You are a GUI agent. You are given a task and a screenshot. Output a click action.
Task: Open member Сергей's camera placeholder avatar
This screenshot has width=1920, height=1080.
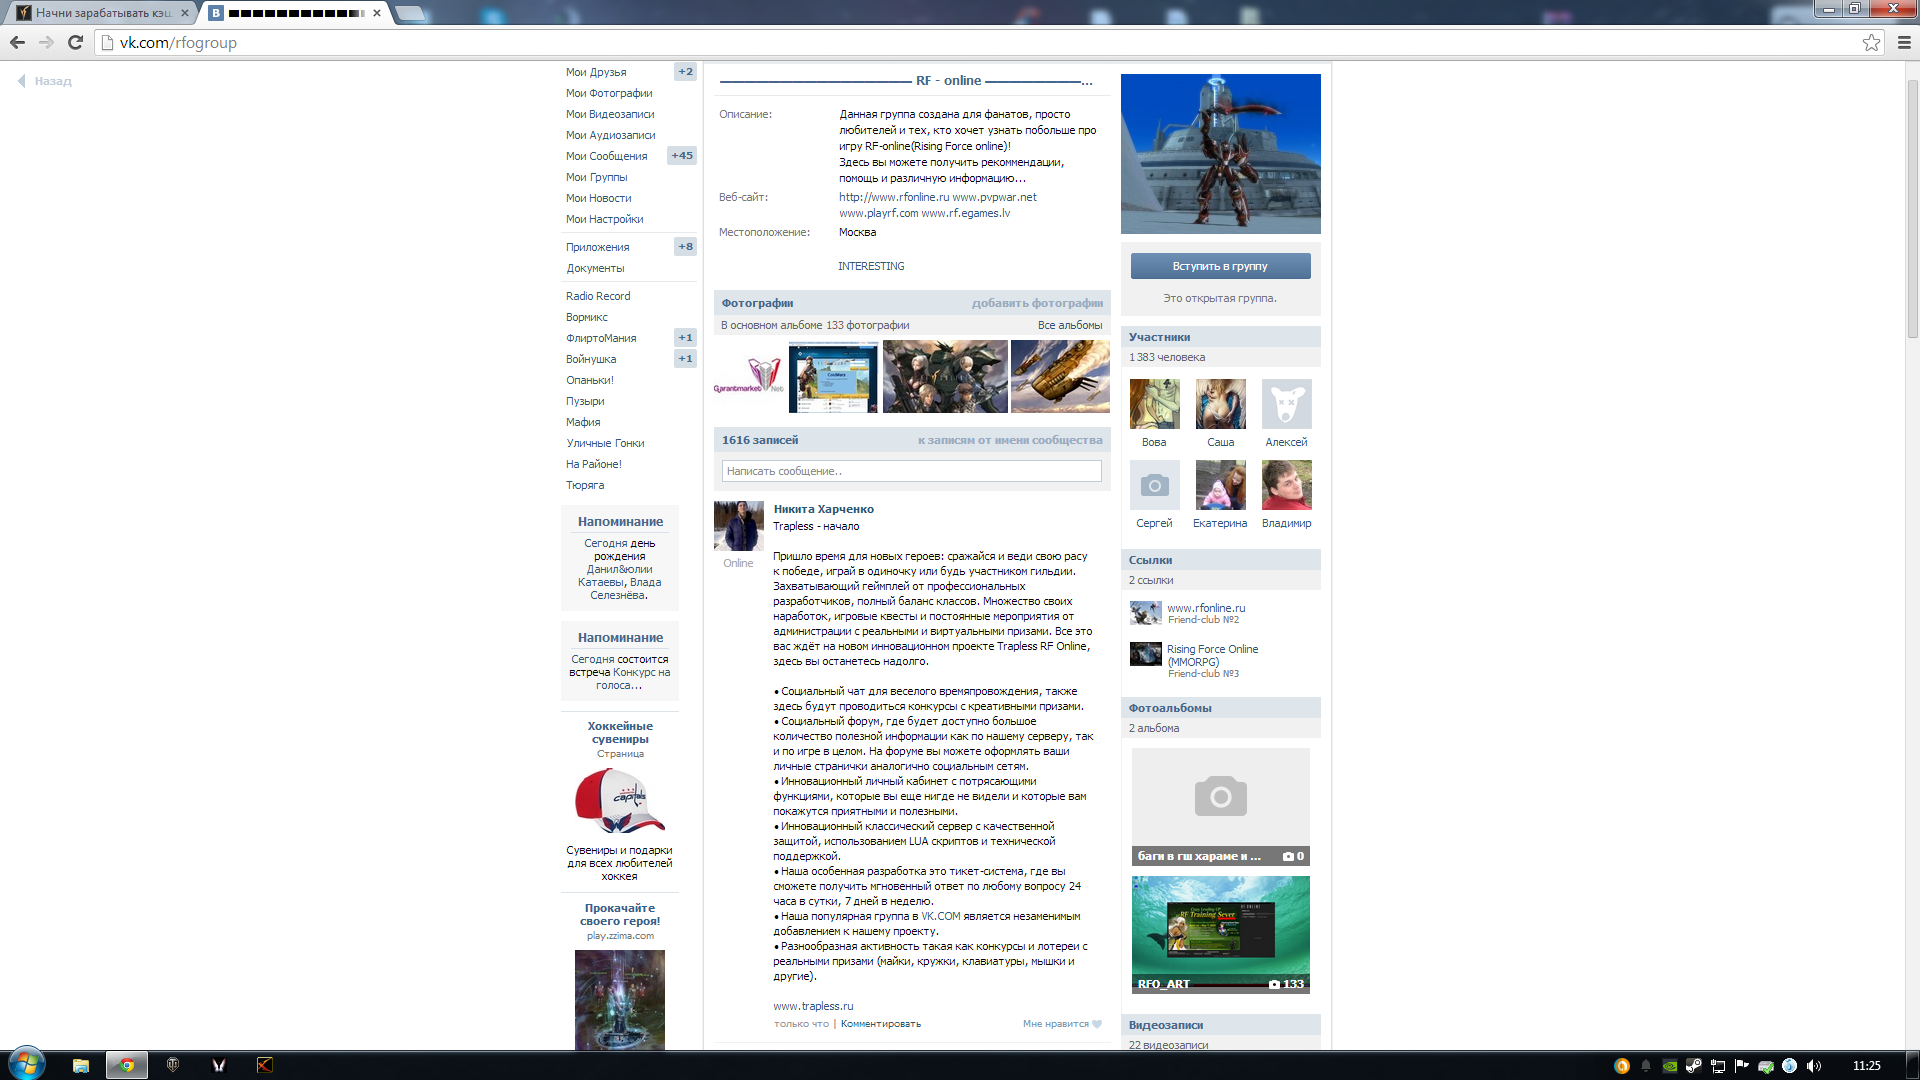click(1154, 485)
